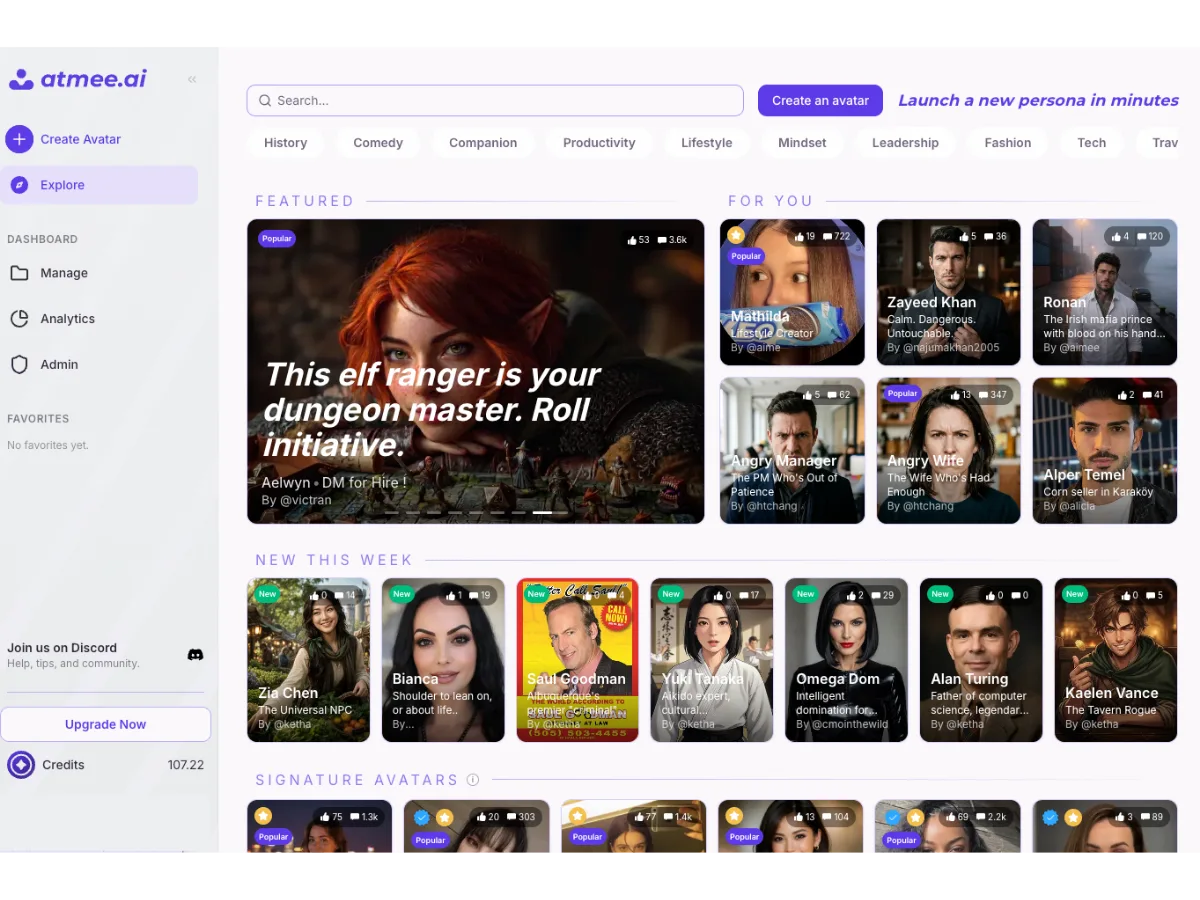Open the Manage menu item label
This screenshot has width=1200, height=900.
coord(64,273)
